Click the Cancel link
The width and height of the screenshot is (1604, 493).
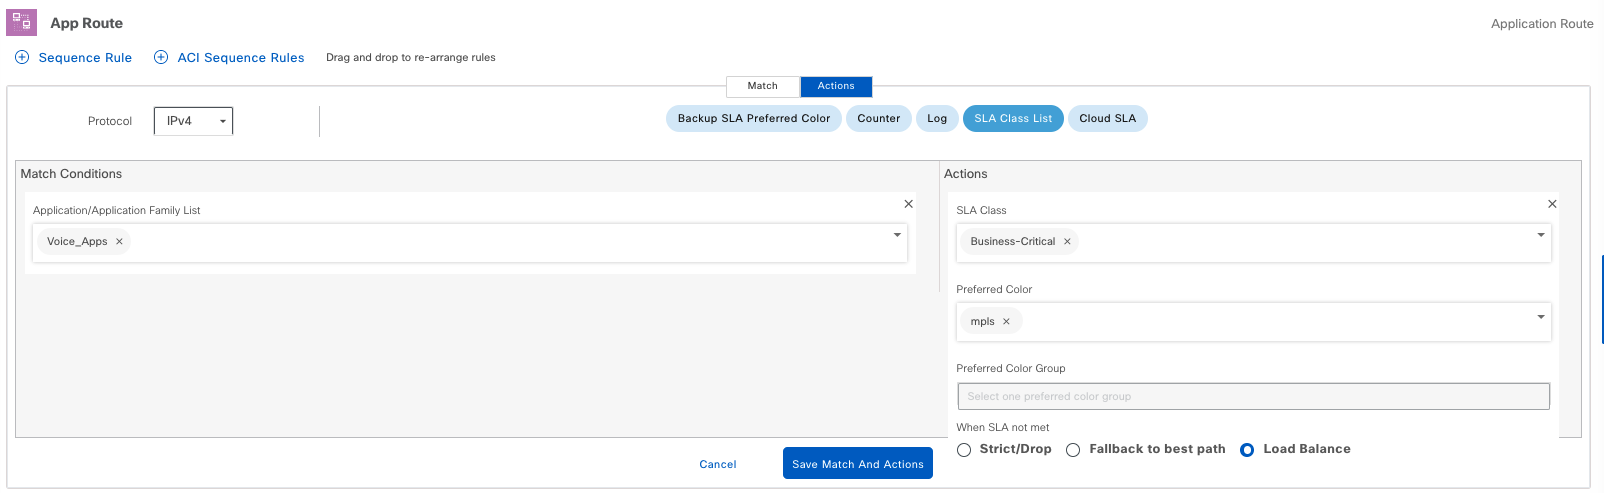717,464
